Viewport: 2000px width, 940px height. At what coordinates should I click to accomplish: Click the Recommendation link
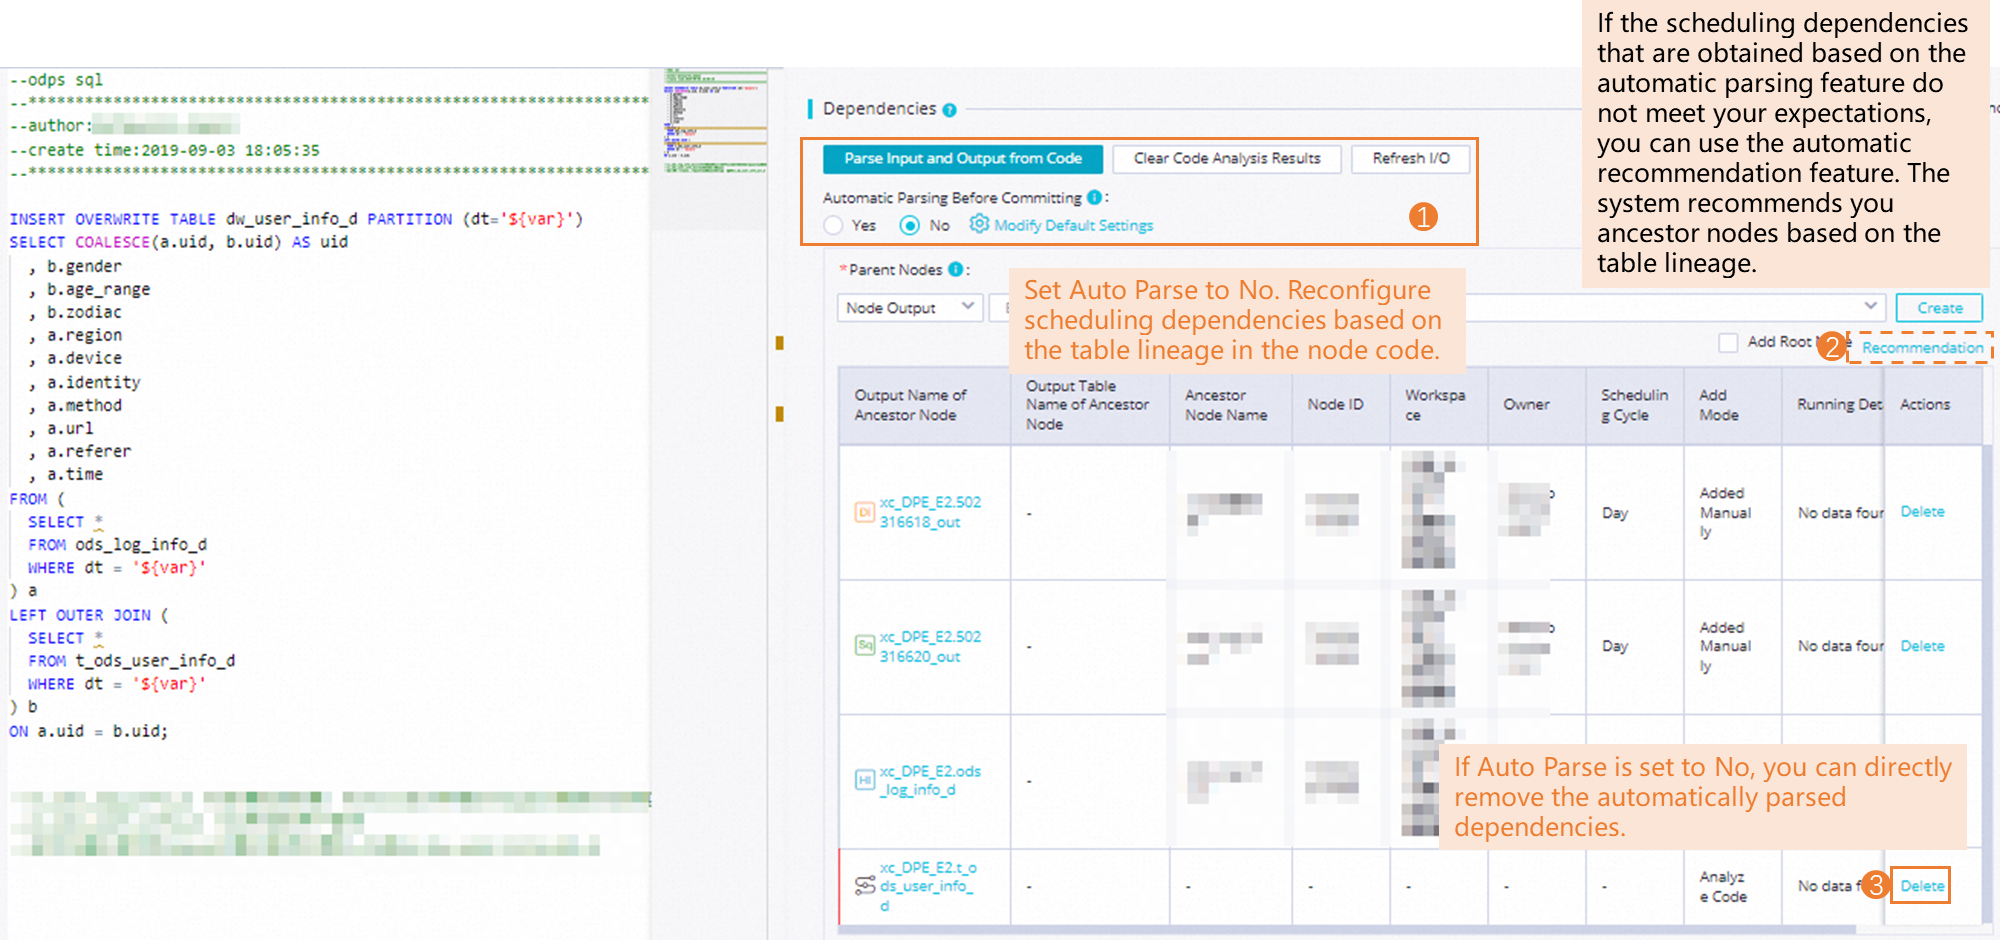[1922, 348]
